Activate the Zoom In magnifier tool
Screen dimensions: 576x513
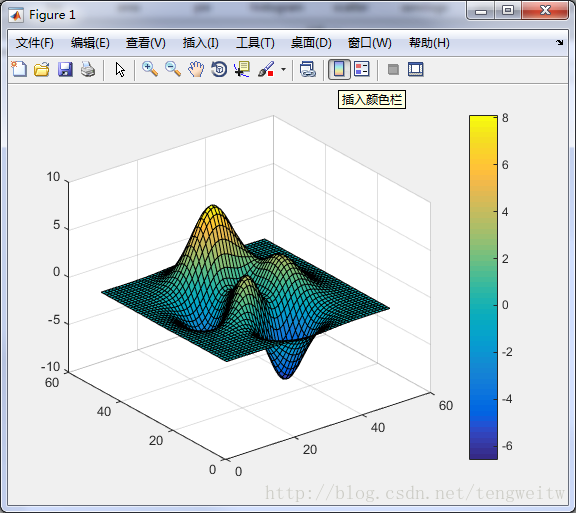point(150,69)
